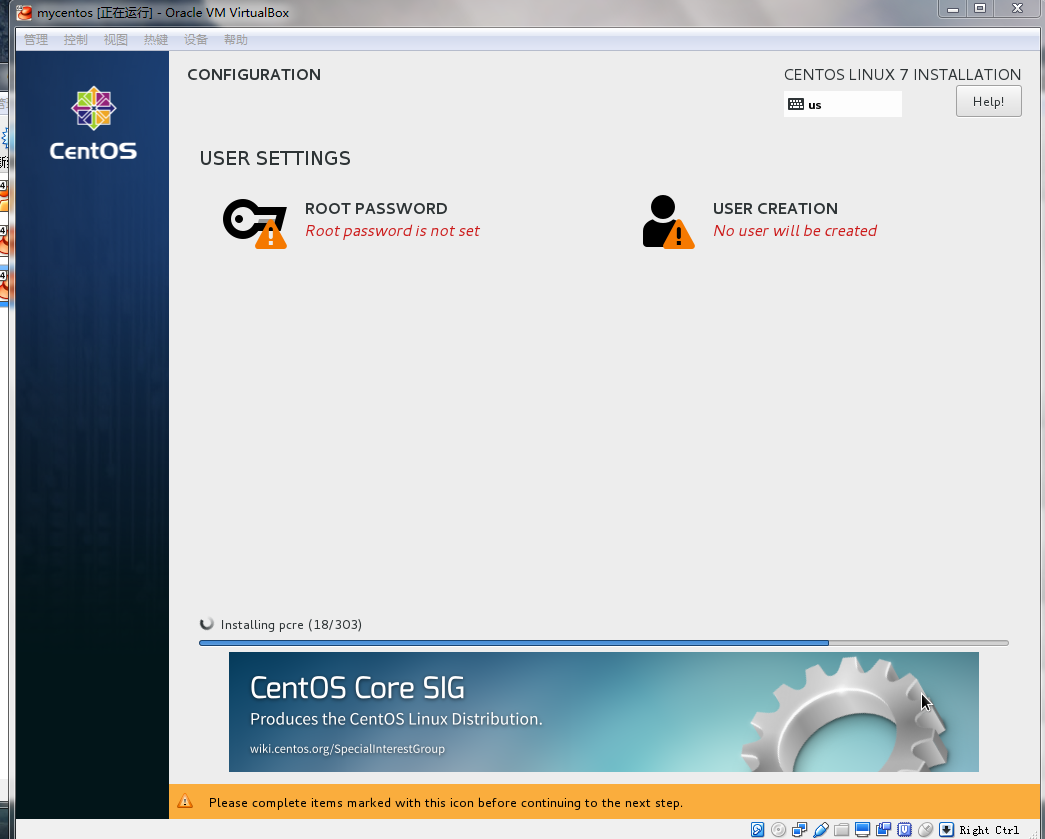Maximize the VirtualBox window
This screenshot has width=1045, height=839.
[x=980, y=9]
